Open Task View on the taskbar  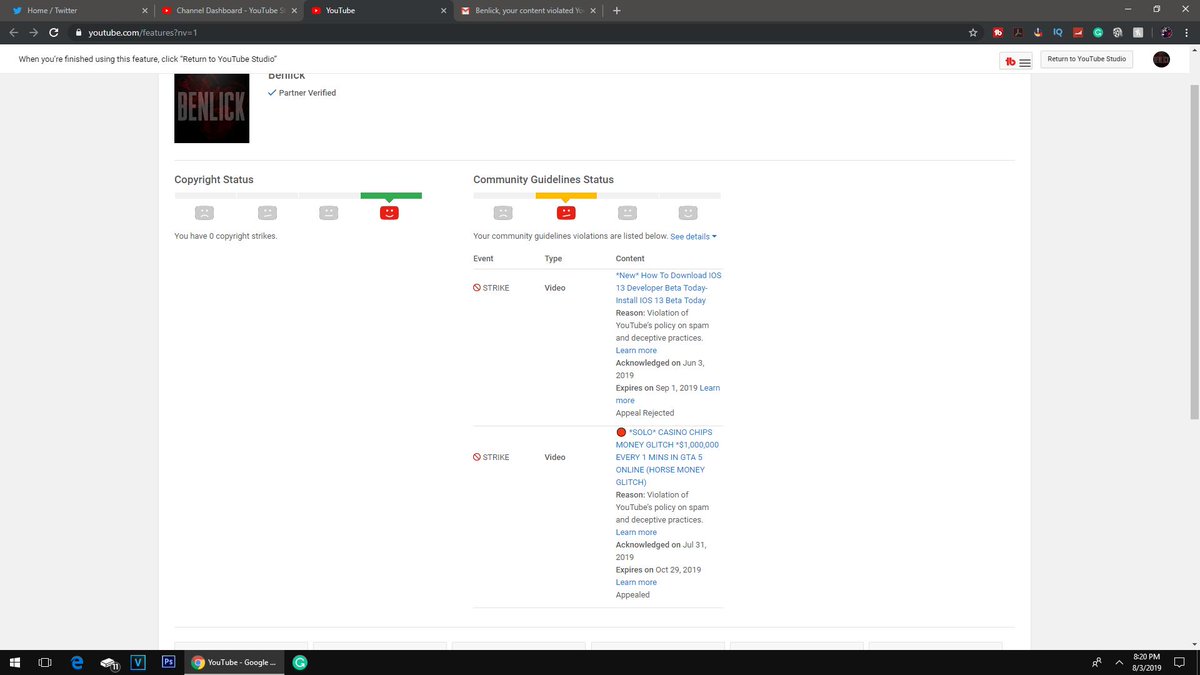[x=45, y=662]
